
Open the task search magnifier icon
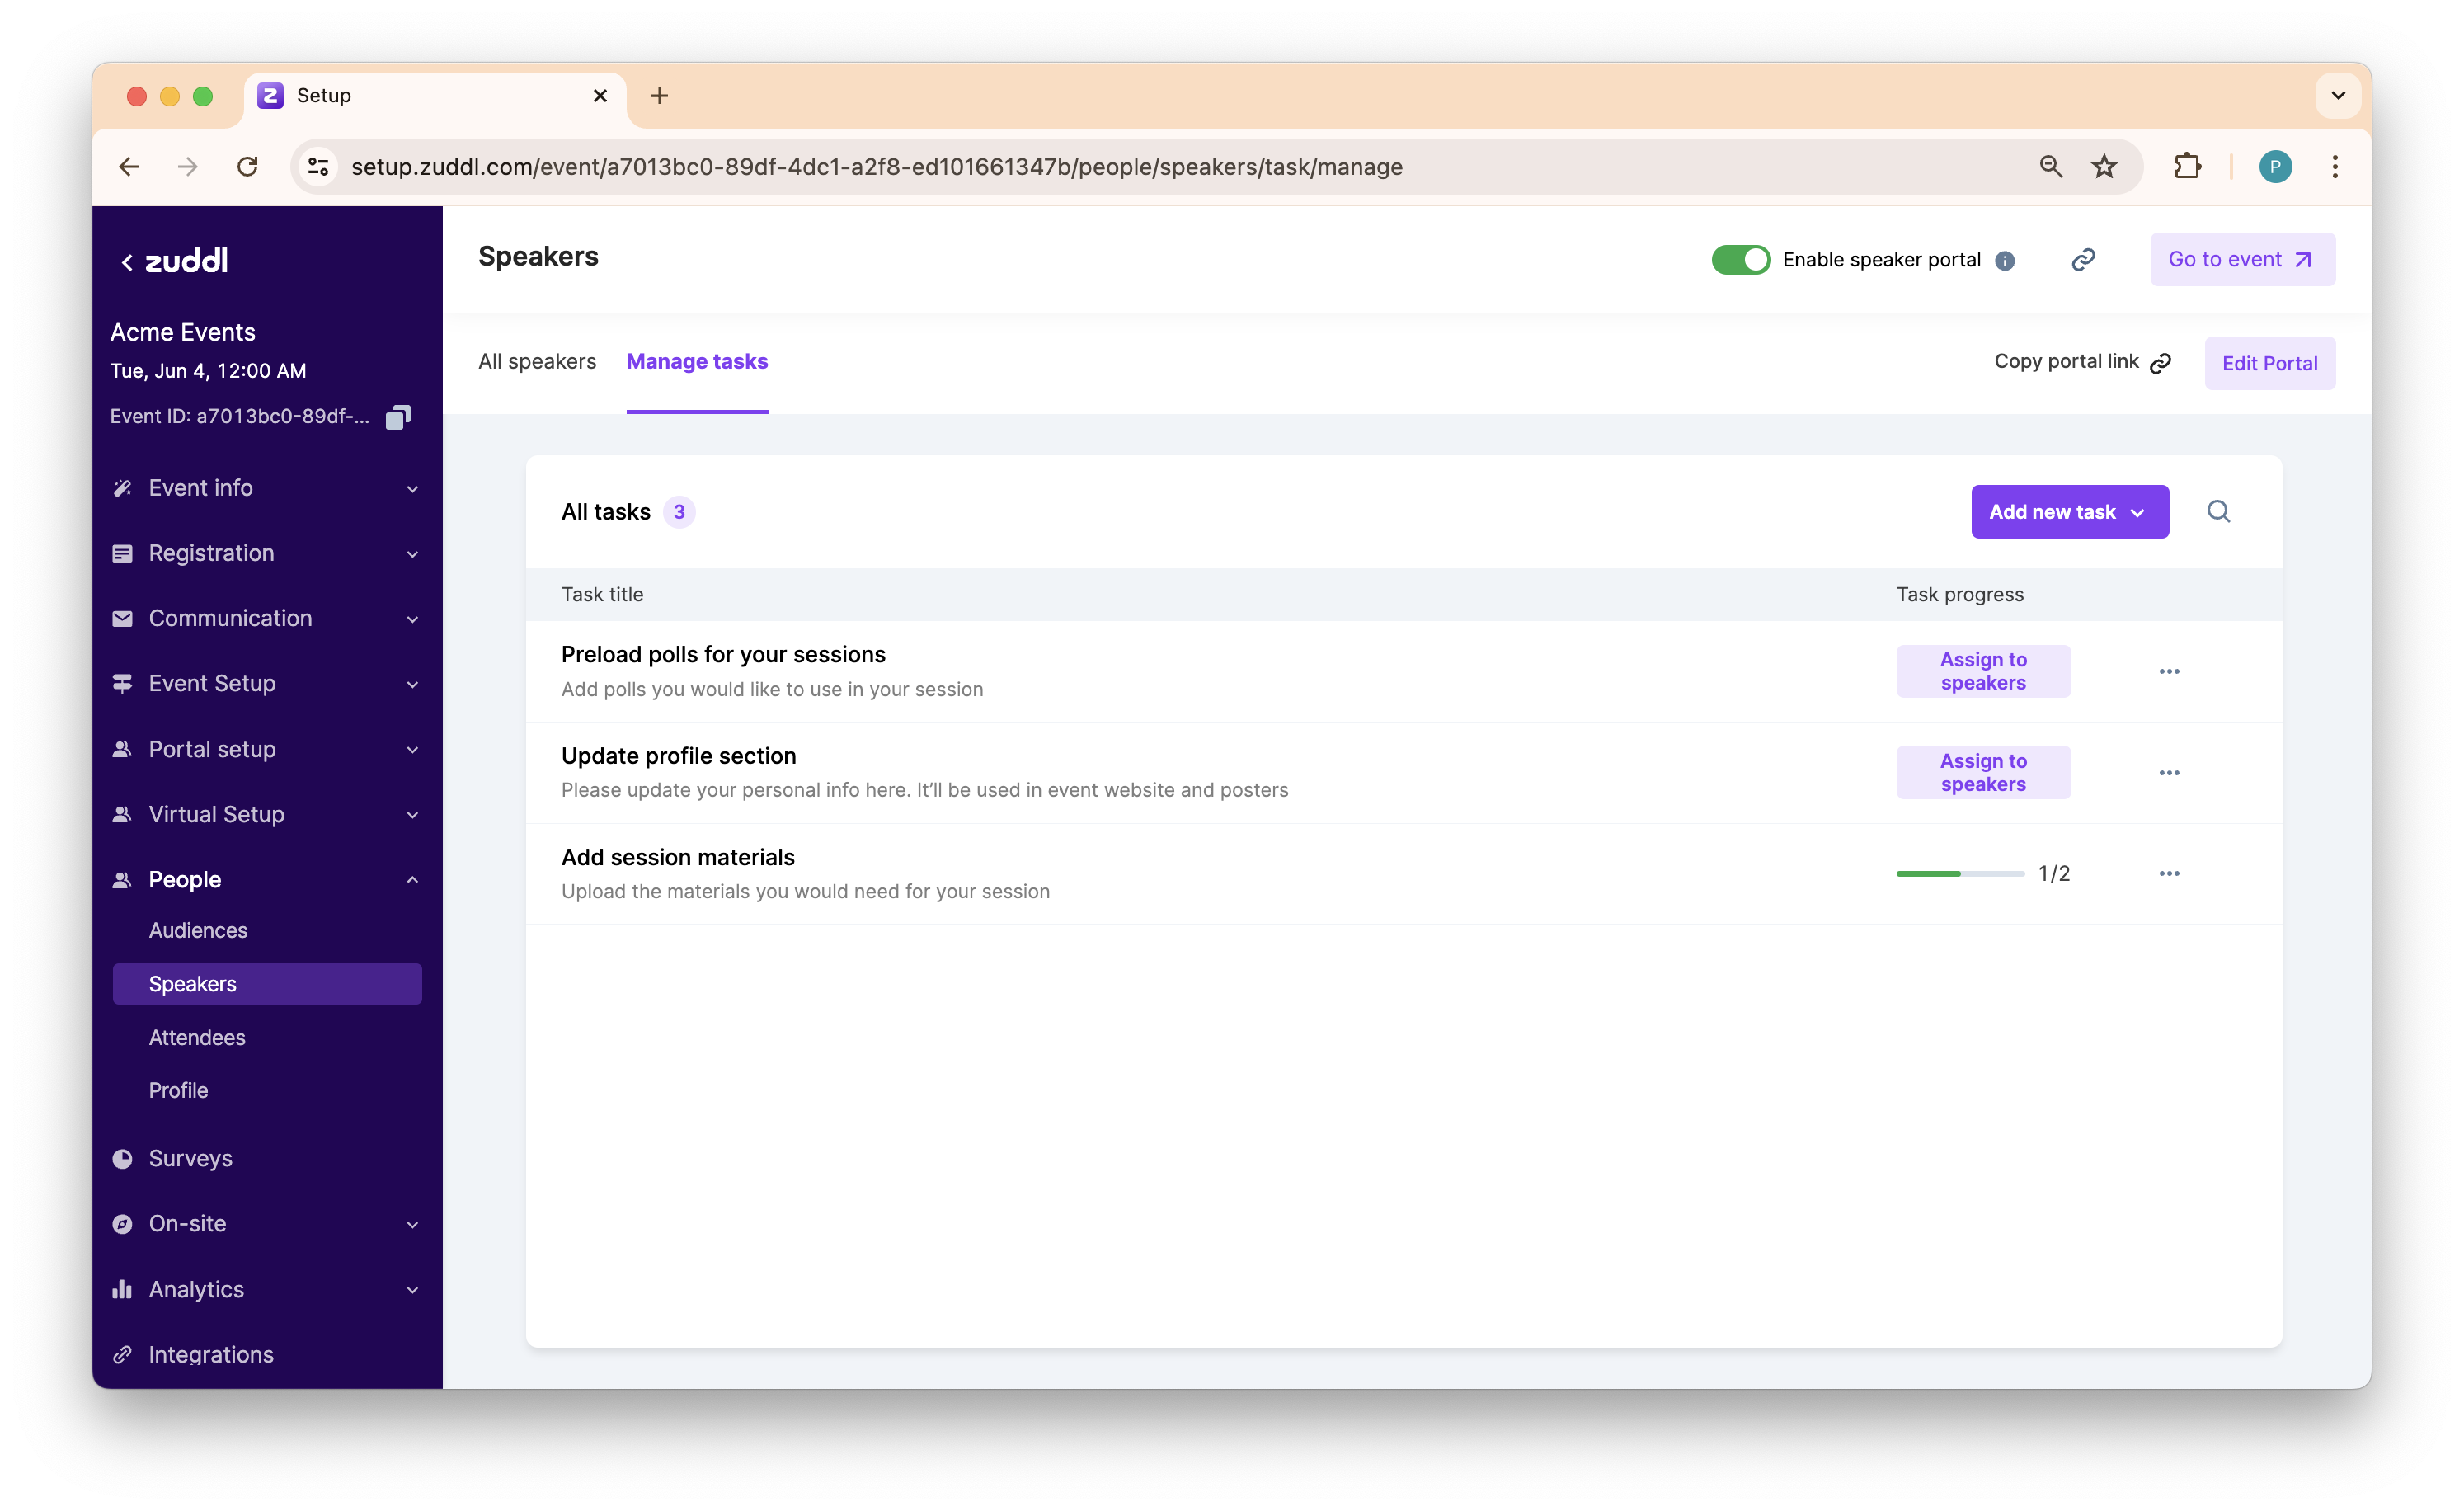(x=2218, y=512)
